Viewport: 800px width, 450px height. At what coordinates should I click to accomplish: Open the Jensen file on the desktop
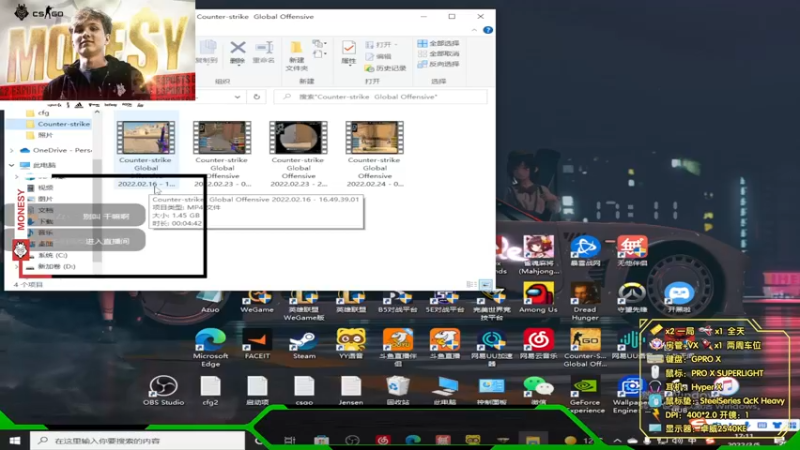pyautogui.click(x=351, y=390)
